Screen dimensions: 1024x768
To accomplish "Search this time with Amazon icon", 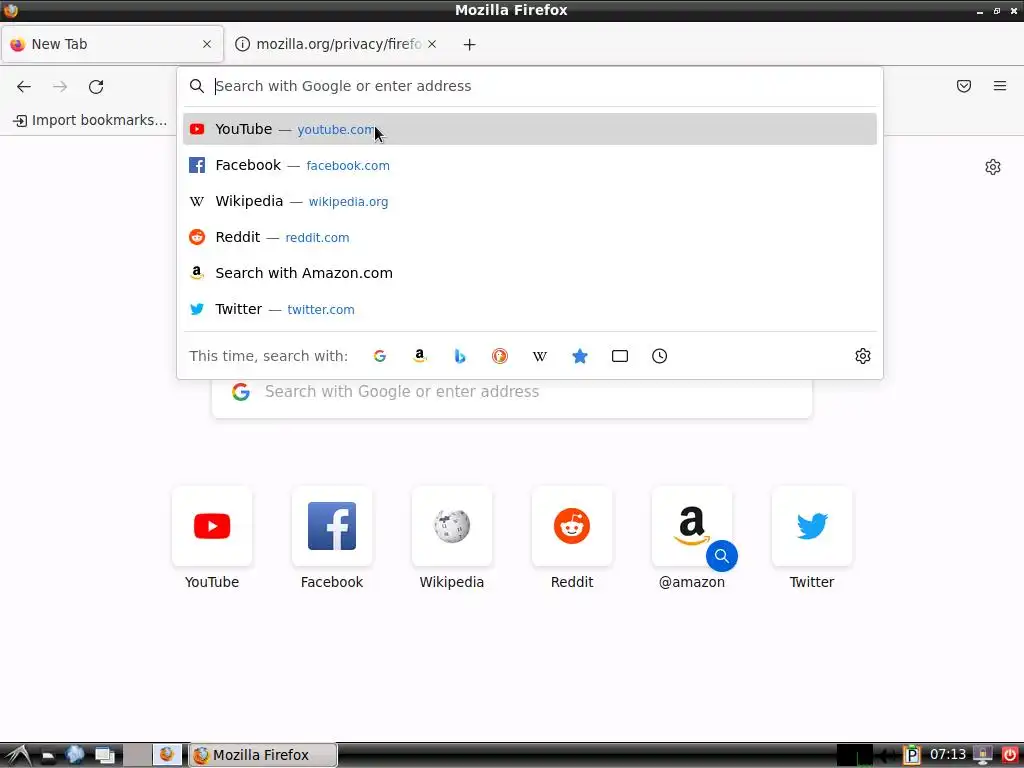I will pos(419,356).
